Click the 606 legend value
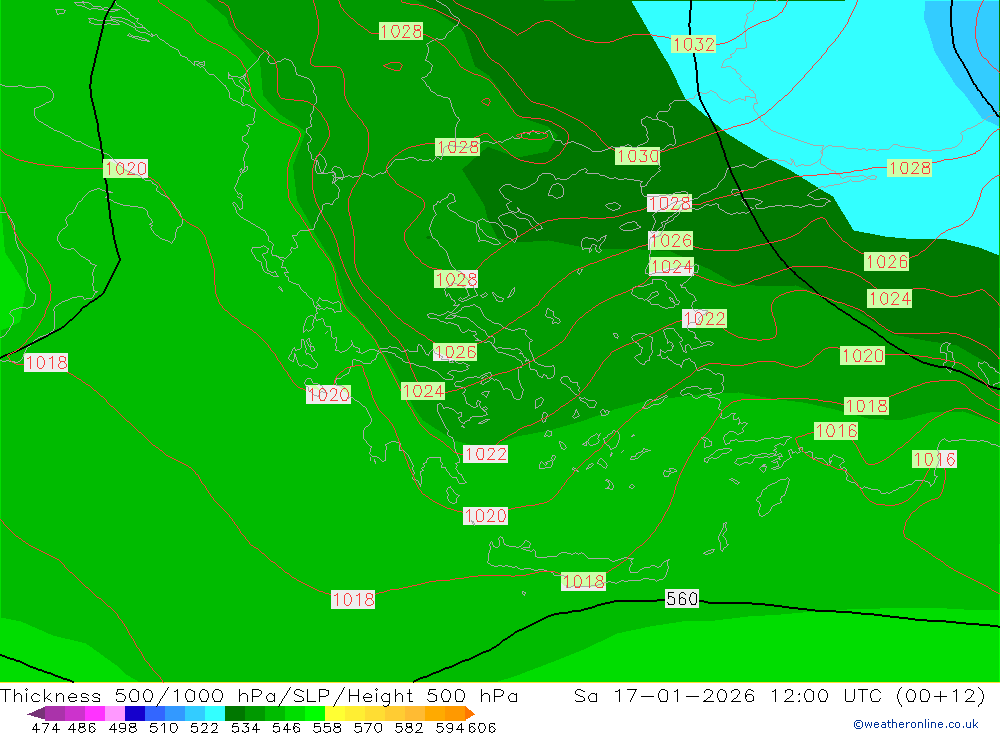Viewport: 1000px width, 733px height. (x=482, y=727)
